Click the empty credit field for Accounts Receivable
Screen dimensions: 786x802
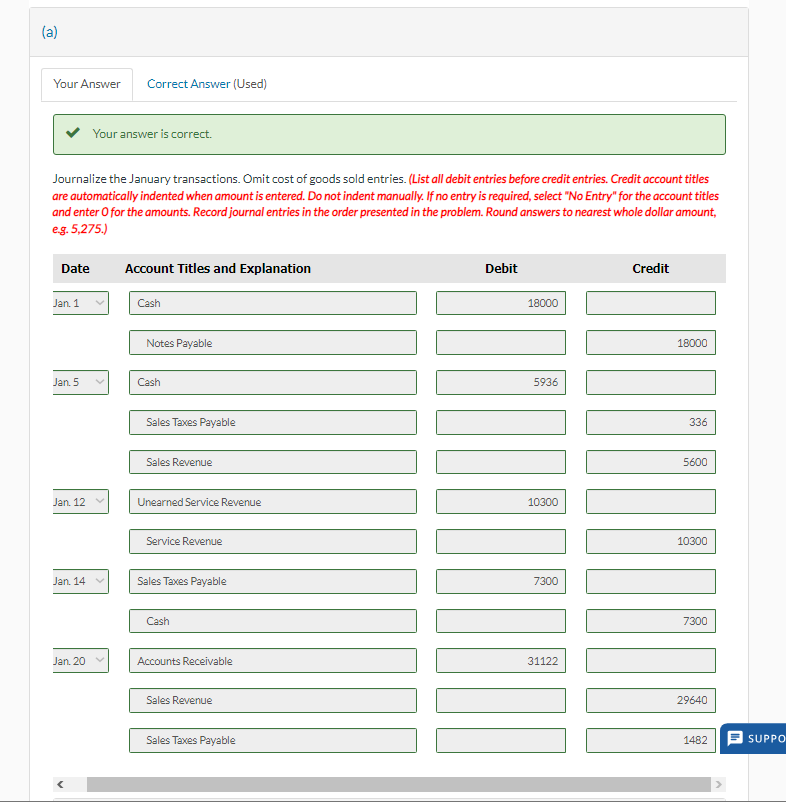[x=650, y=661]
